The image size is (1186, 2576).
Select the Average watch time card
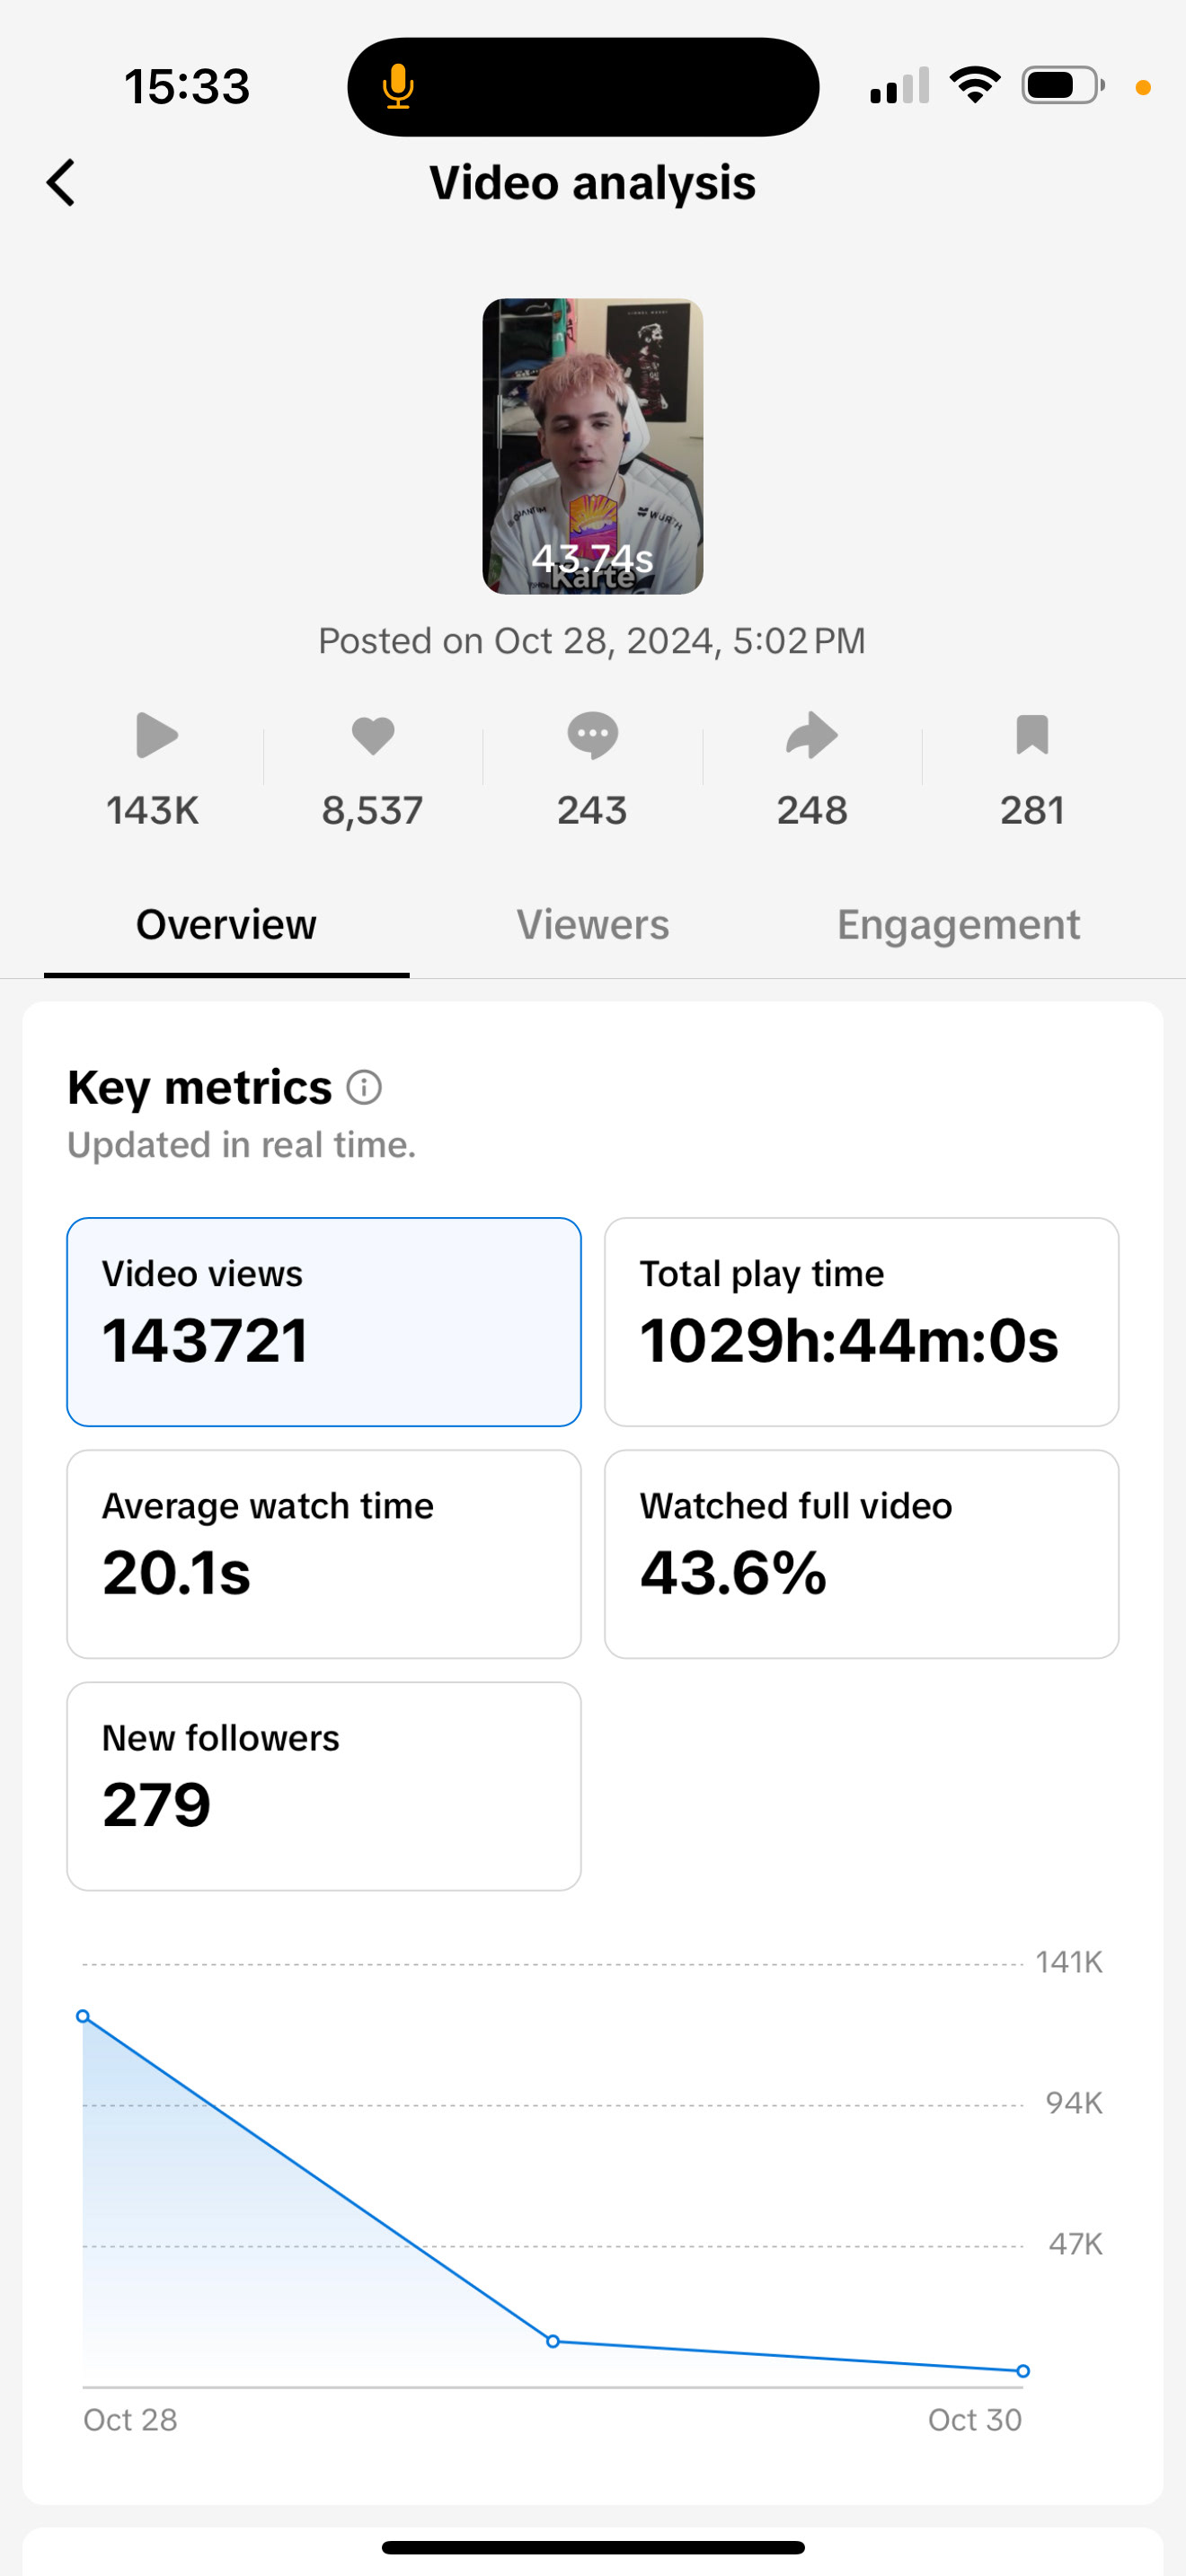323,1553
